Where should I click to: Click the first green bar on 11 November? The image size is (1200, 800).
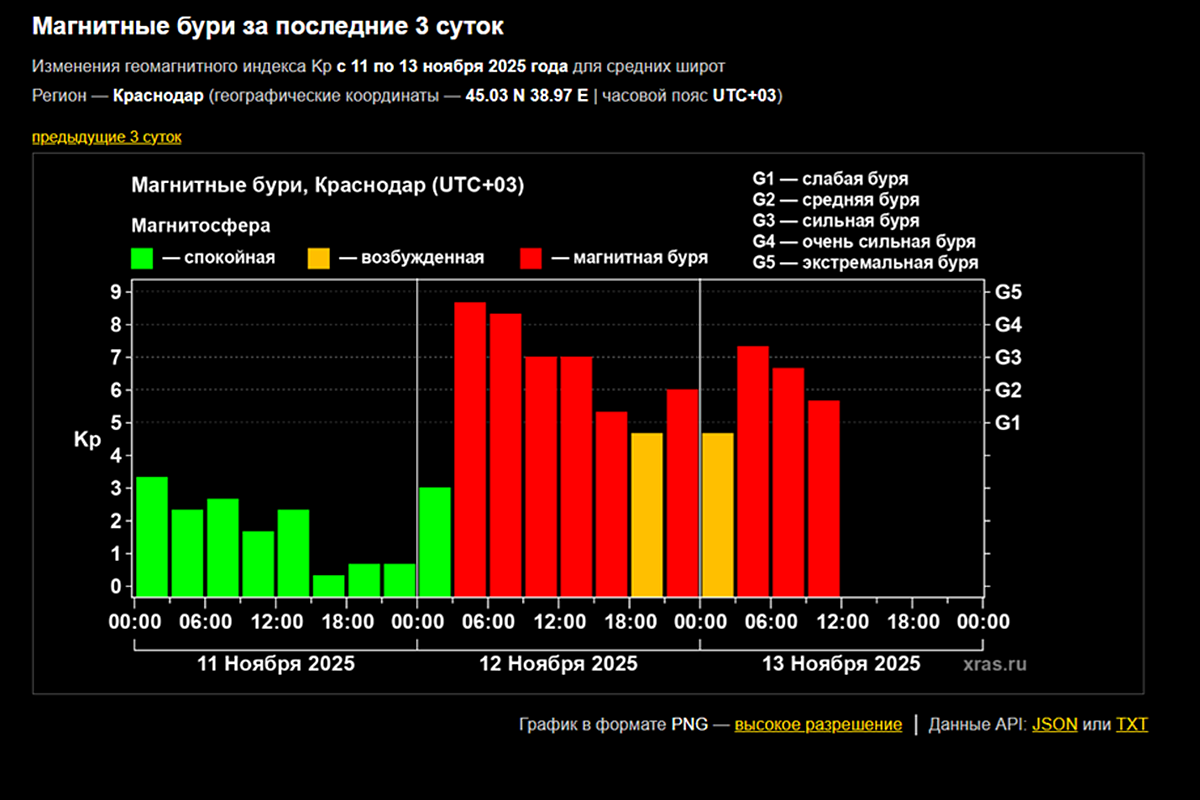coord(152,536)
